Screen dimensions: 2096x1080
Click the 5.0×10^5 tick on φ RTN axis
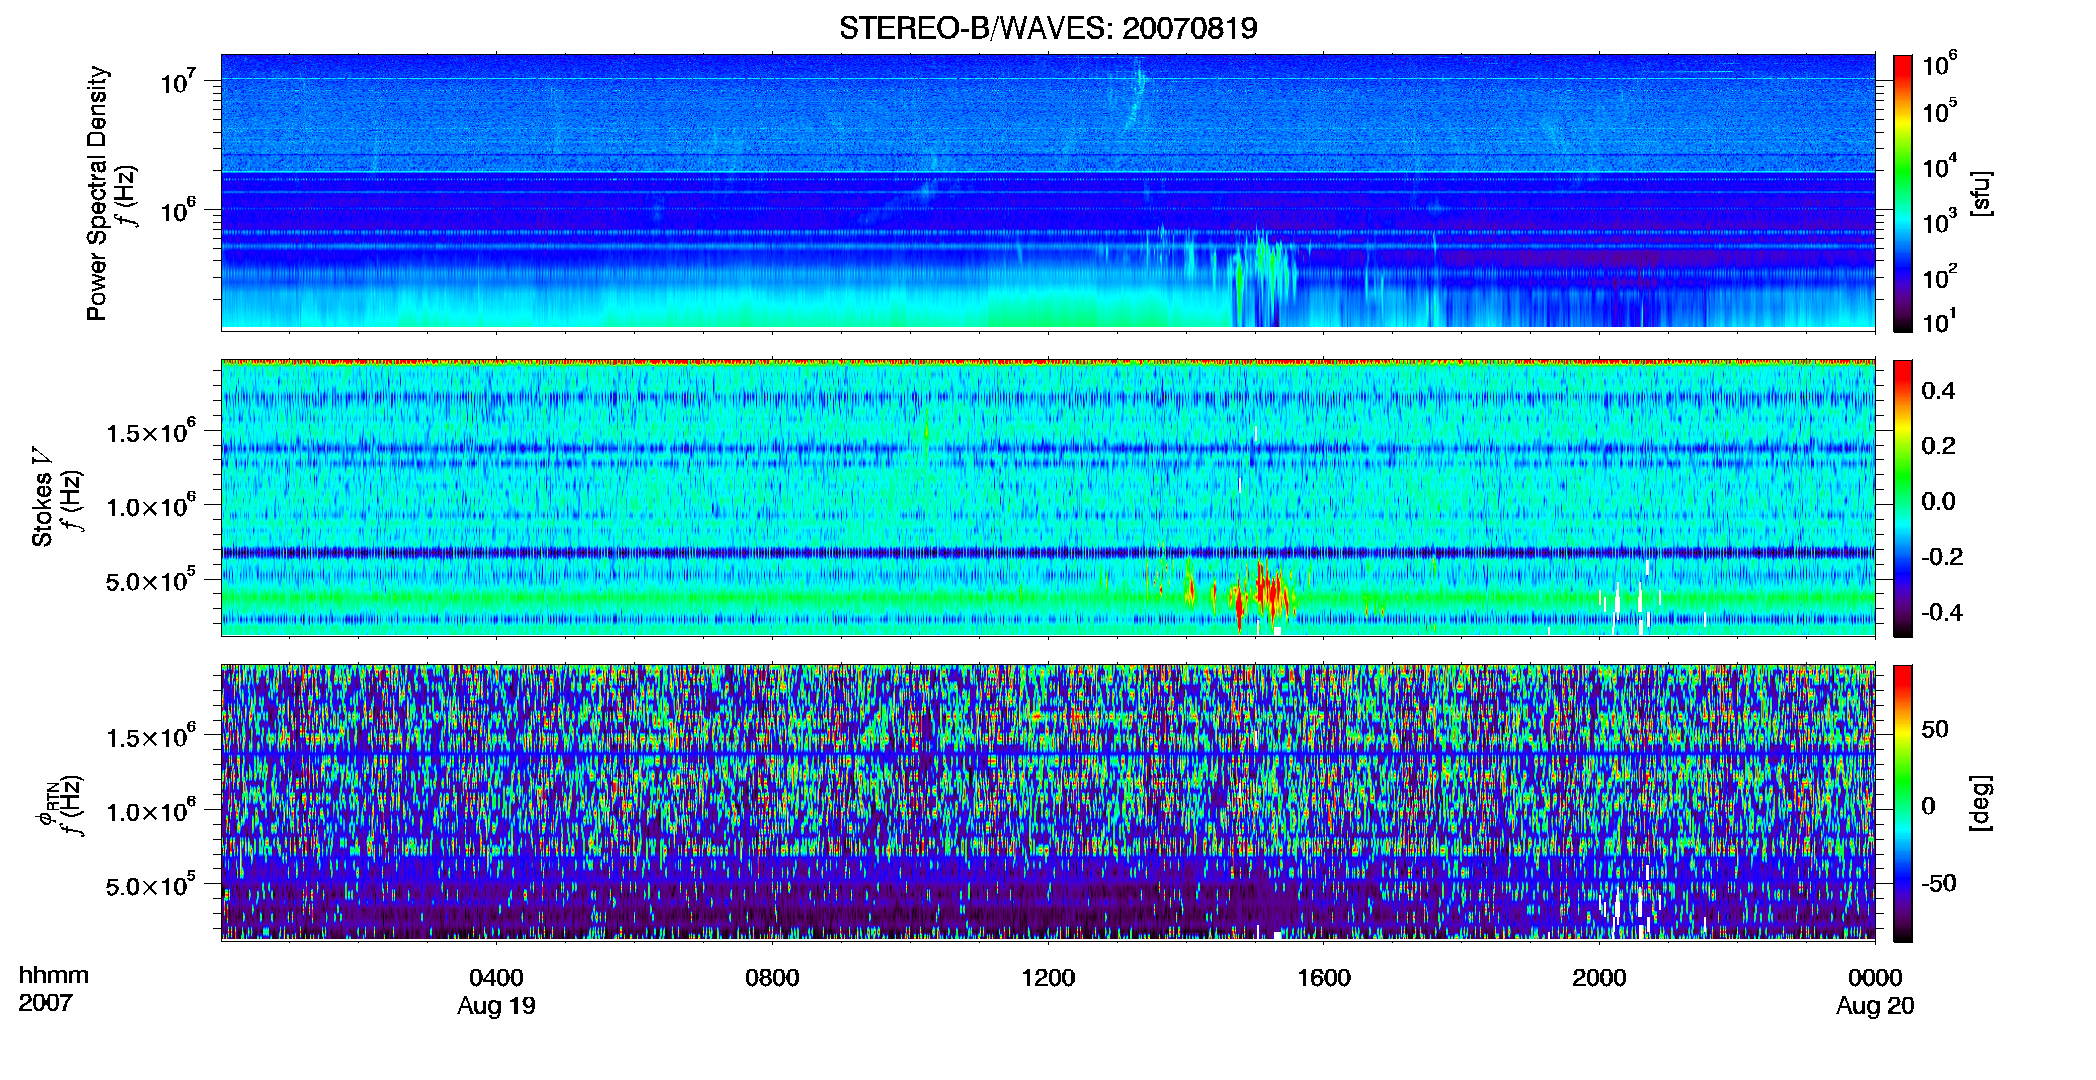150,885
